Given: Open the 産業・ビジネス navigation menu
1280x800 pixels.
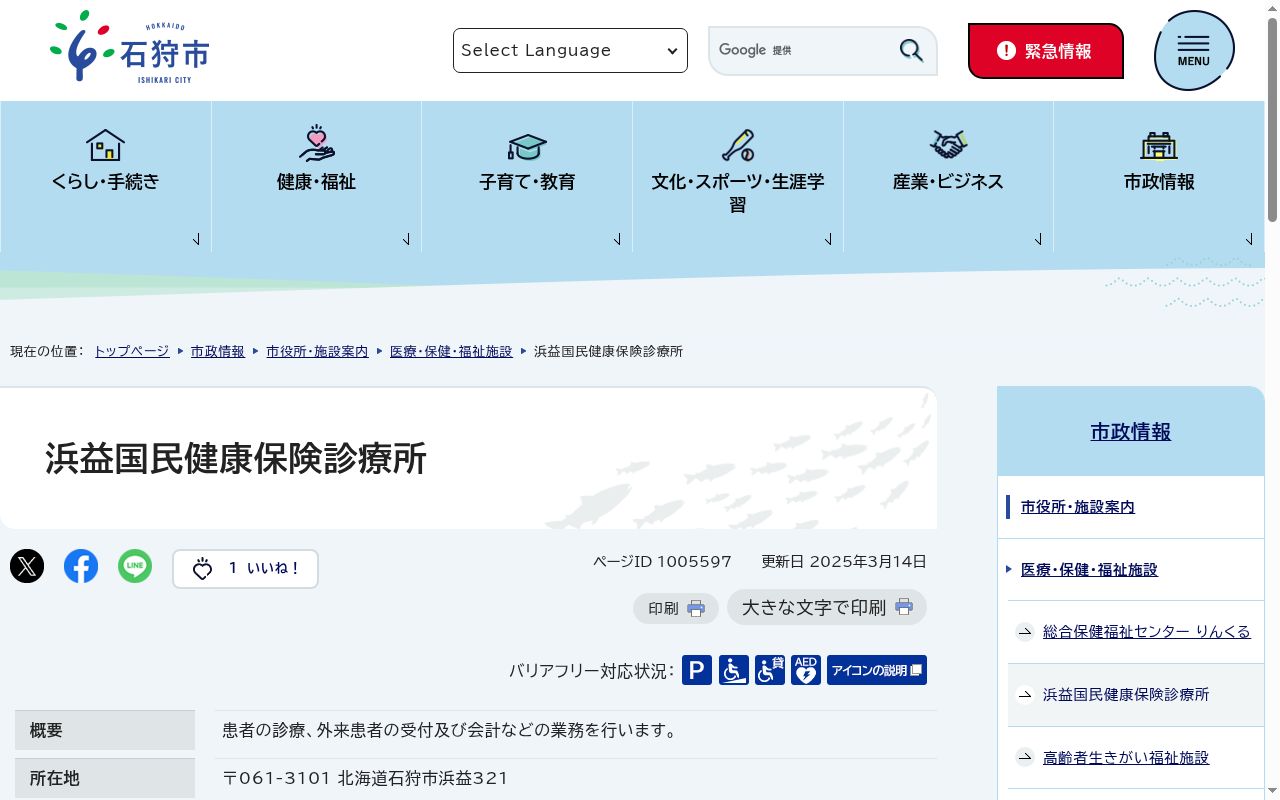Looking at the screenshot, I should [948, 177].
